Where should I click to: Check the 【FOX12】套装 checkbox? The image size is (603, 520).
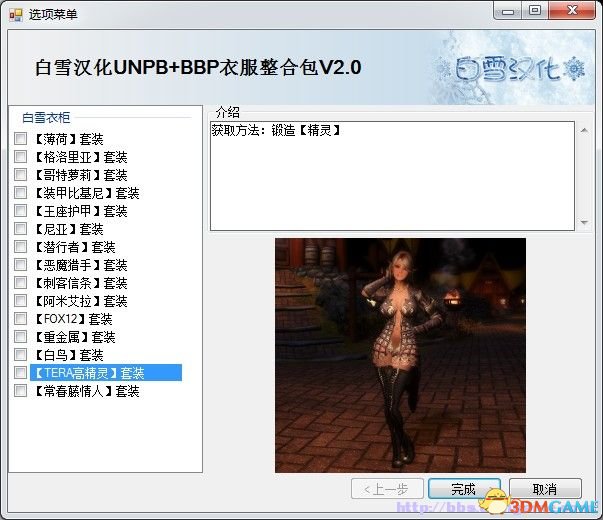coord(20,318)
